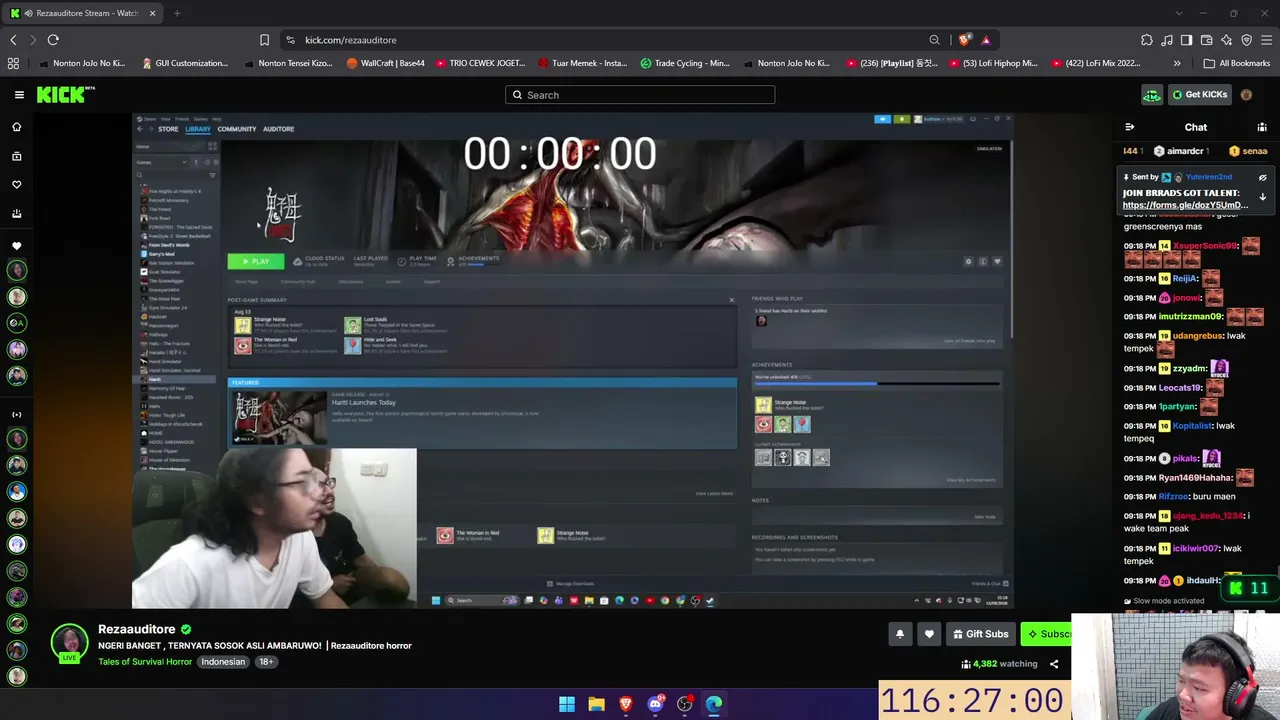Open OBS from the taskbar
This screenshot has width=1280, height=720.
point(685,704)
